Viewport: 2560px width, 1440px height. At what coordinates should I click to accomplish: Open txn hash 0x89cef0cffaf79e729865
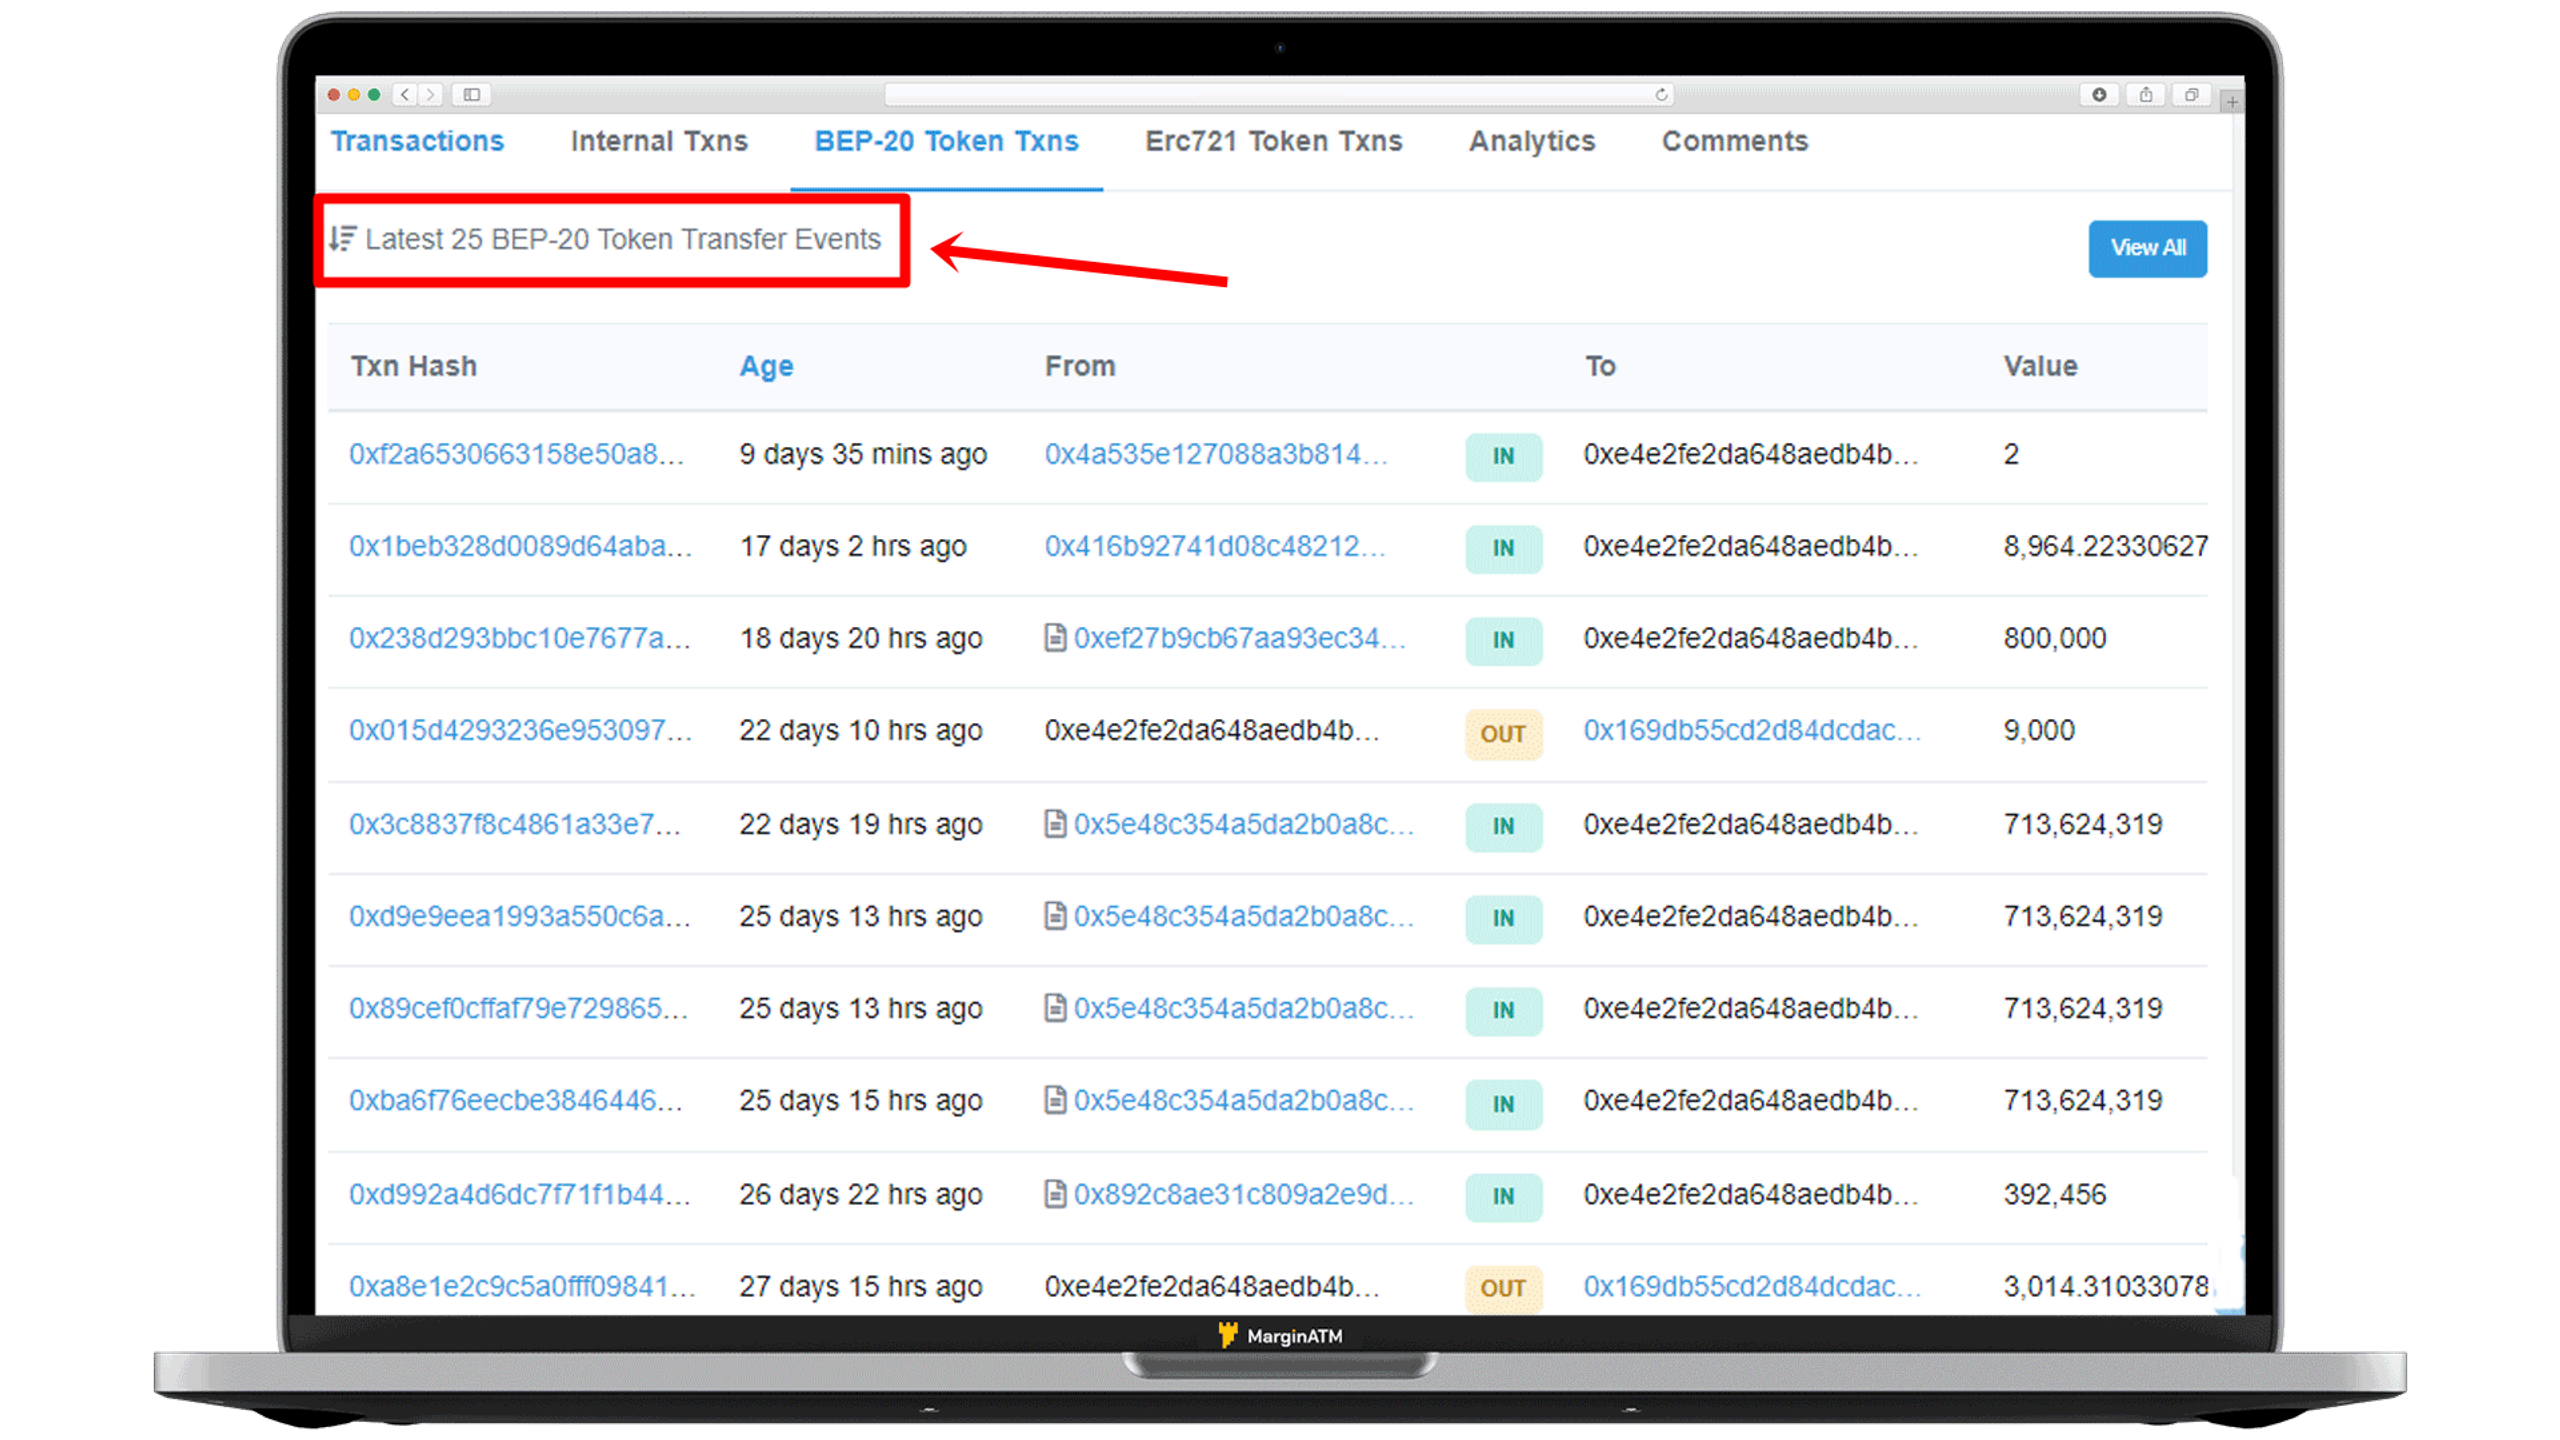coord(518,1008)
